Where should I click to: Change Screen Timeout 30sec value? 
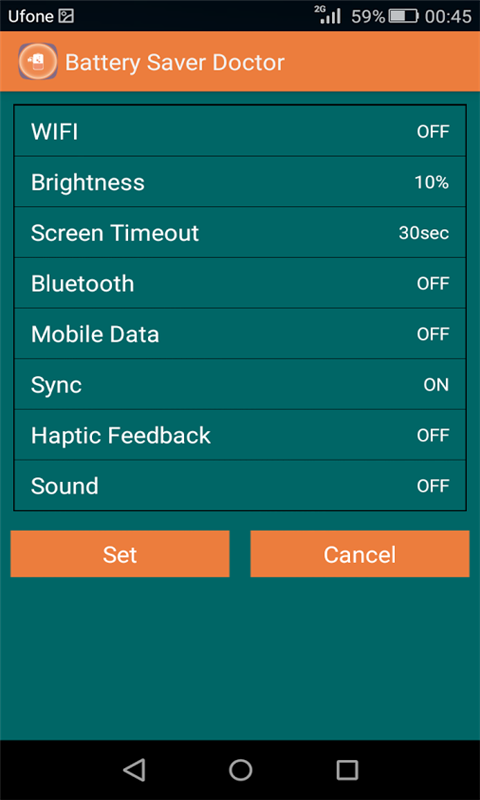click(x=424, y=233)
